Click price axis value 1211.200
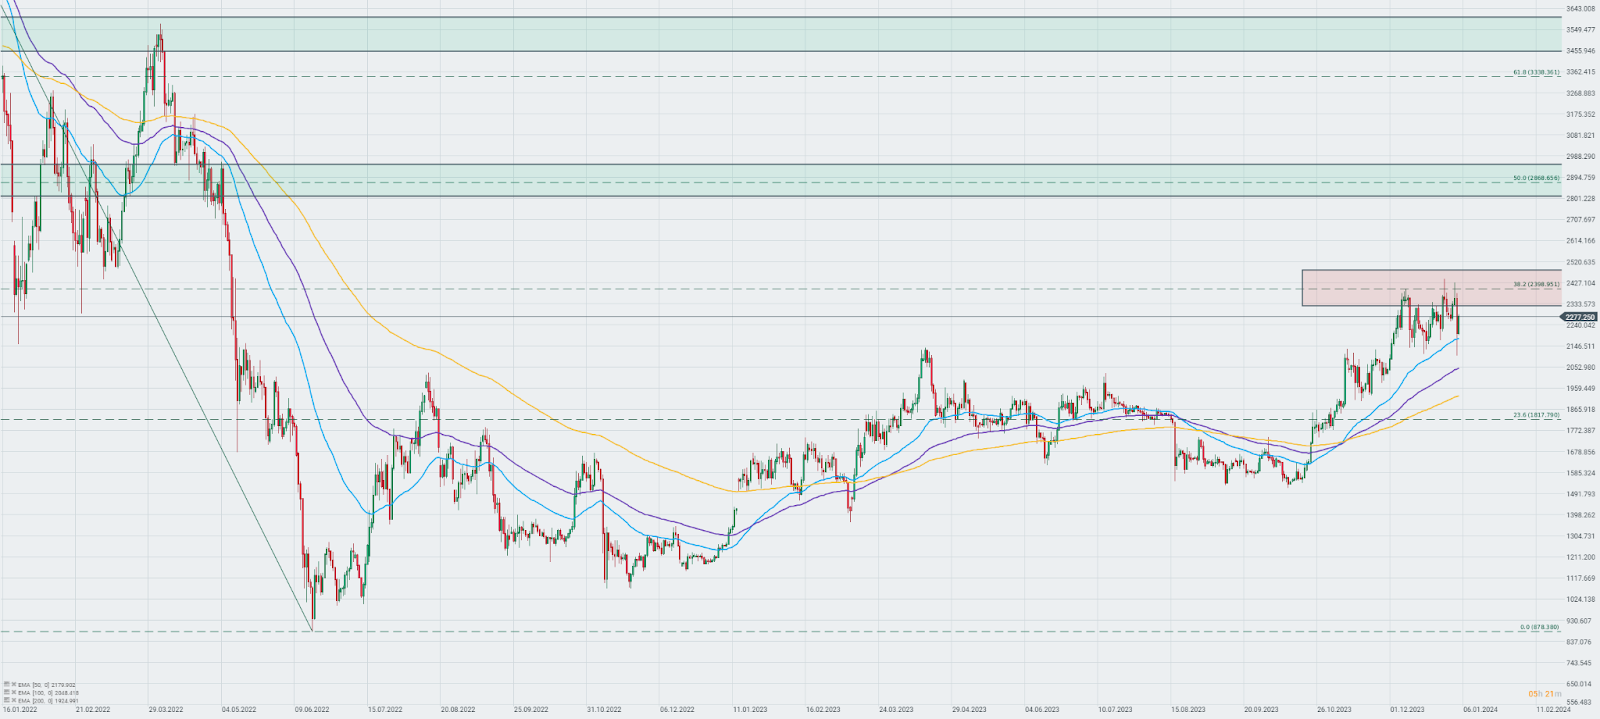The height and width of the screenshot is (719, 1600). pos(1581,557)
